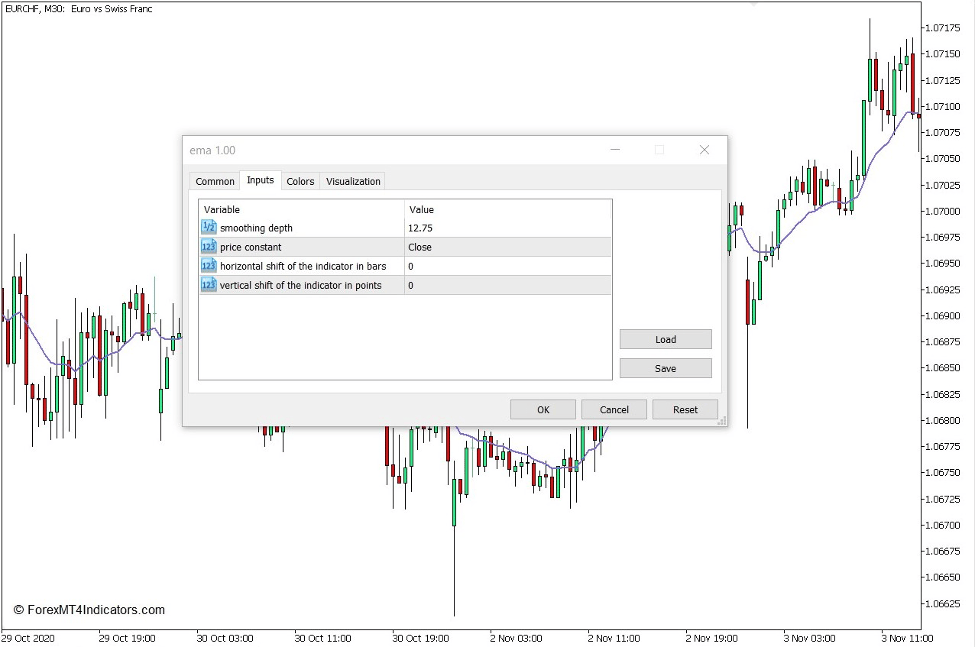Click the Load button
The width and height of the screenshot is (977, 647).
[665, 339]
